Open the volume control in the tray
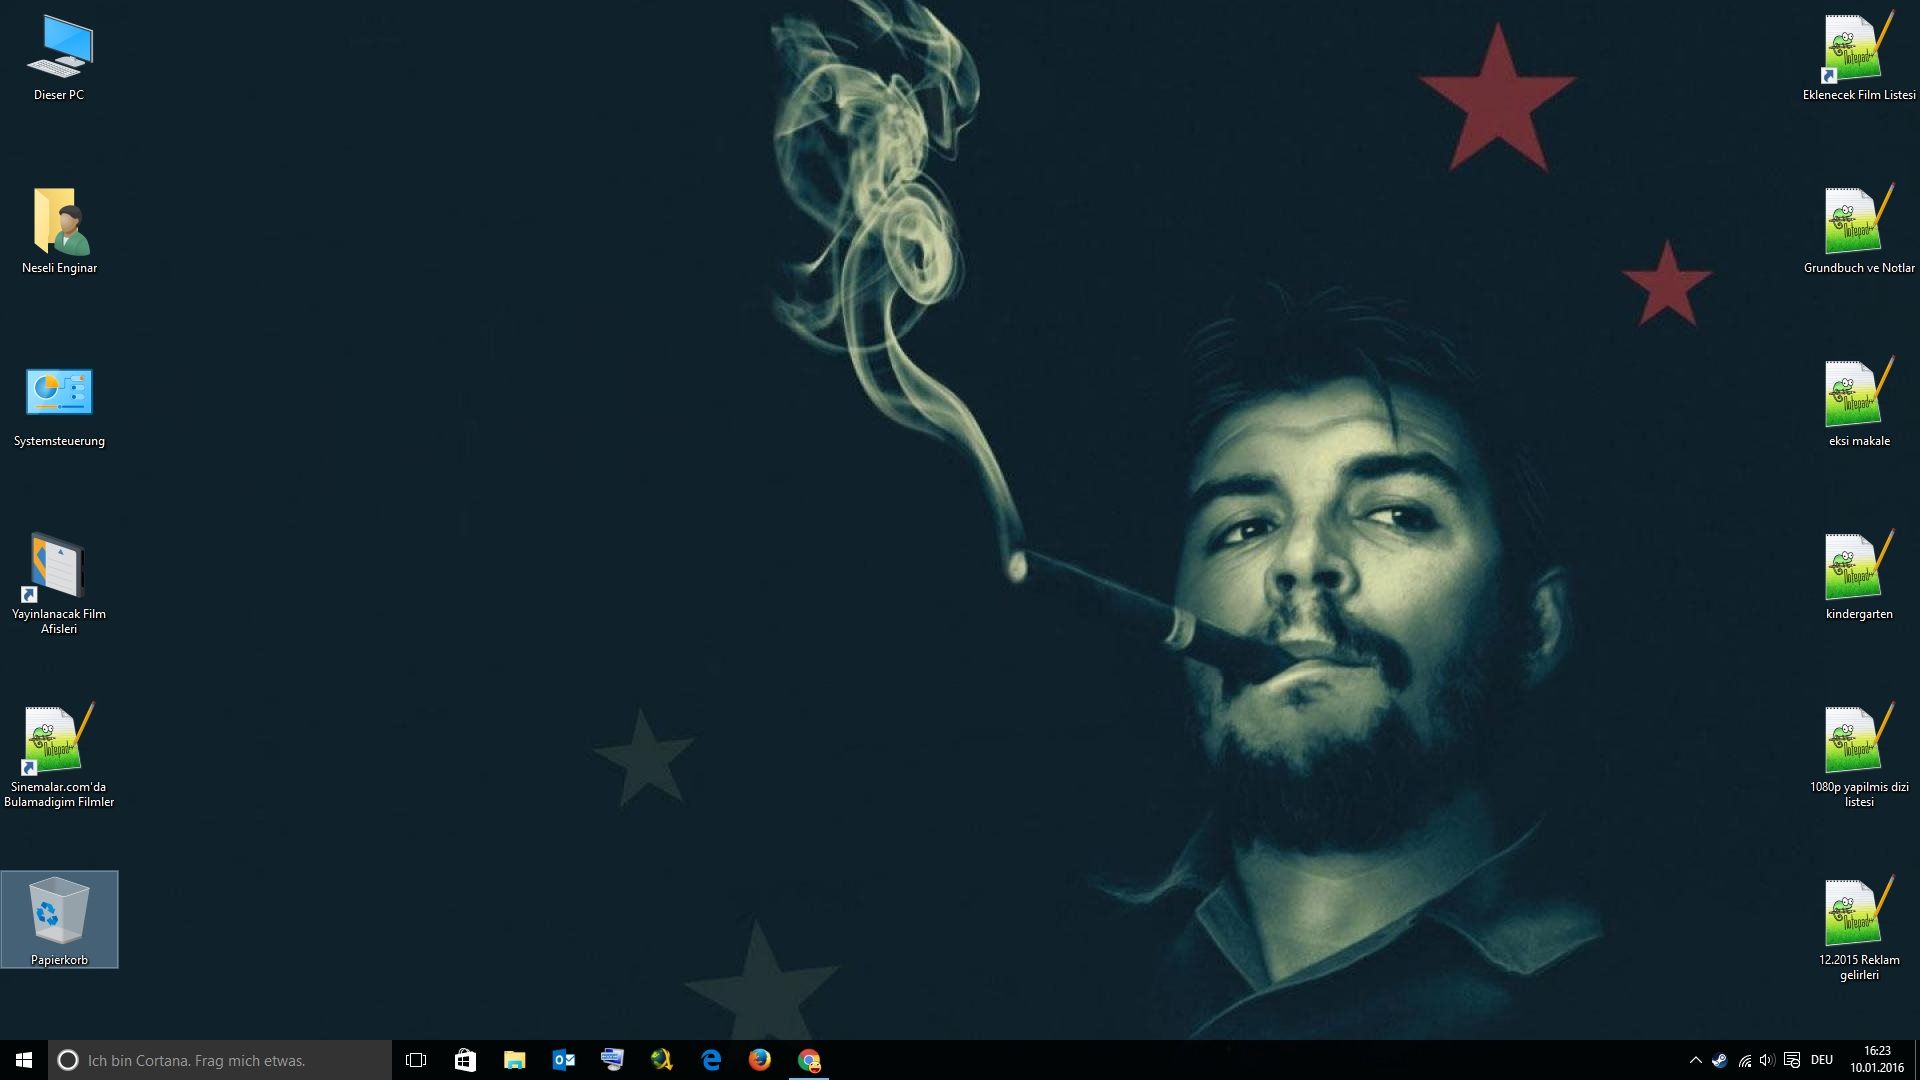1920x1080 pixels. point(1767,1060)
